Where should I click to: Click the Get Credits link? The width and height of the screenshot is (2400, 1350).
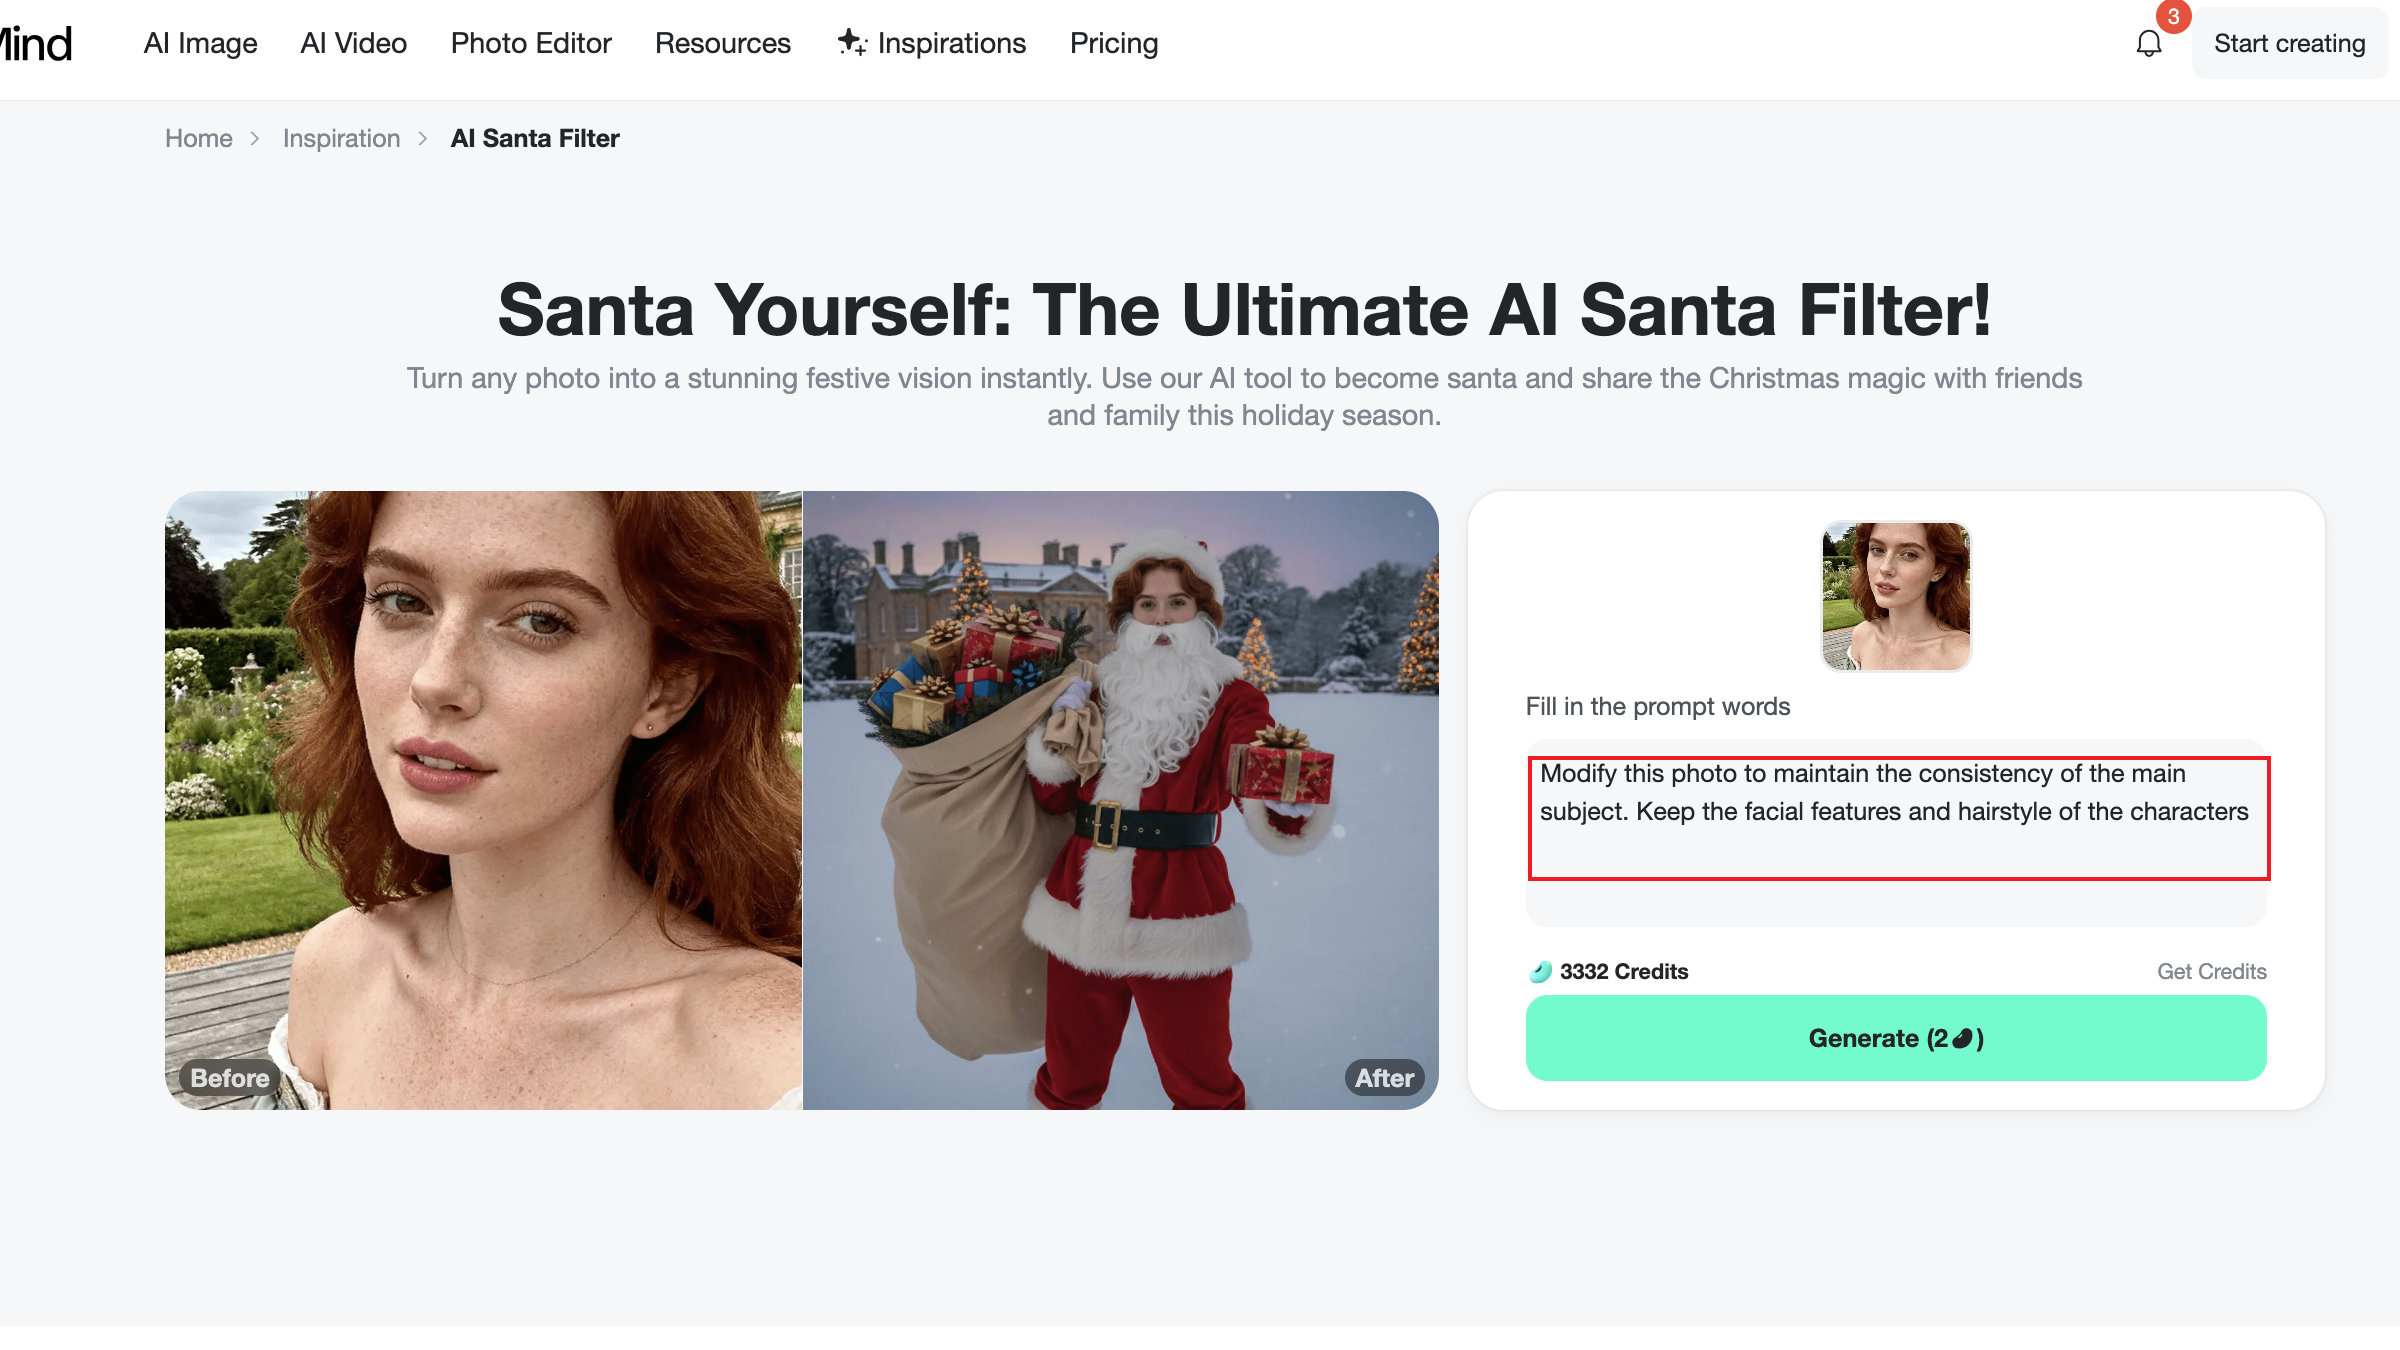2211,972
